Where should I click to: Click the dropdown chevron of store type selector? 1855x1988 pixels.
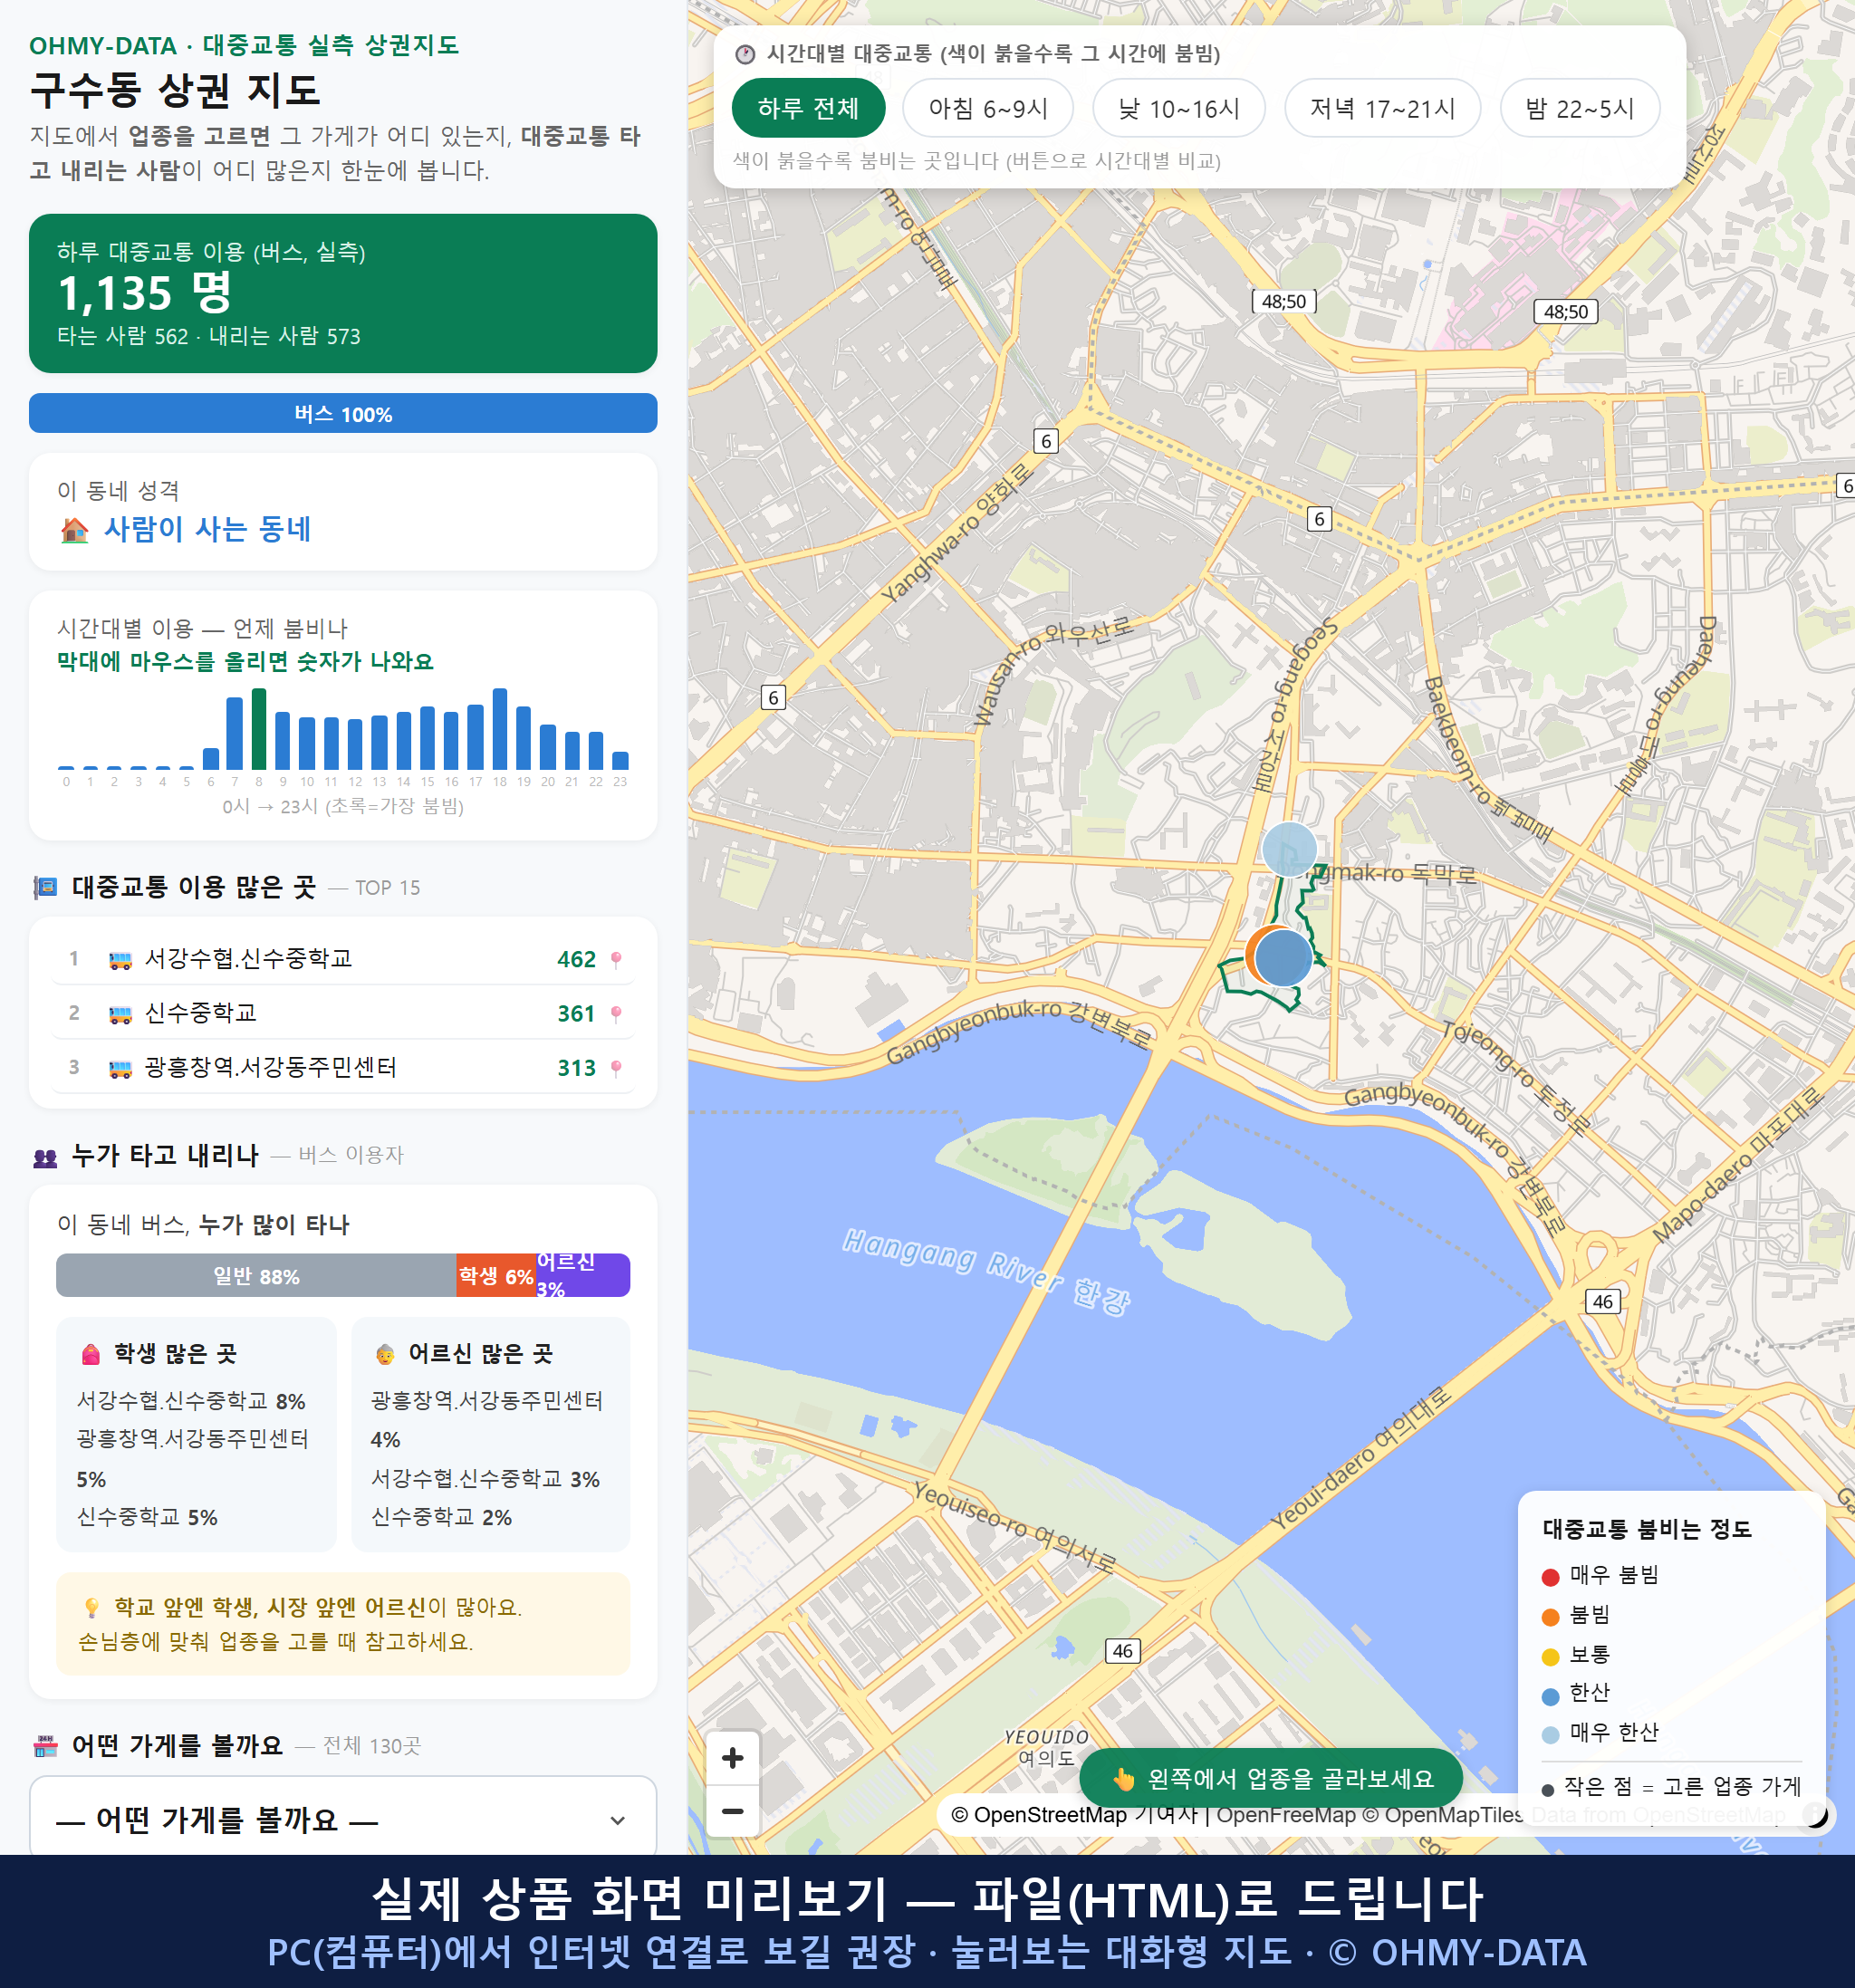pyautogui.click(x=618, y=1820)
